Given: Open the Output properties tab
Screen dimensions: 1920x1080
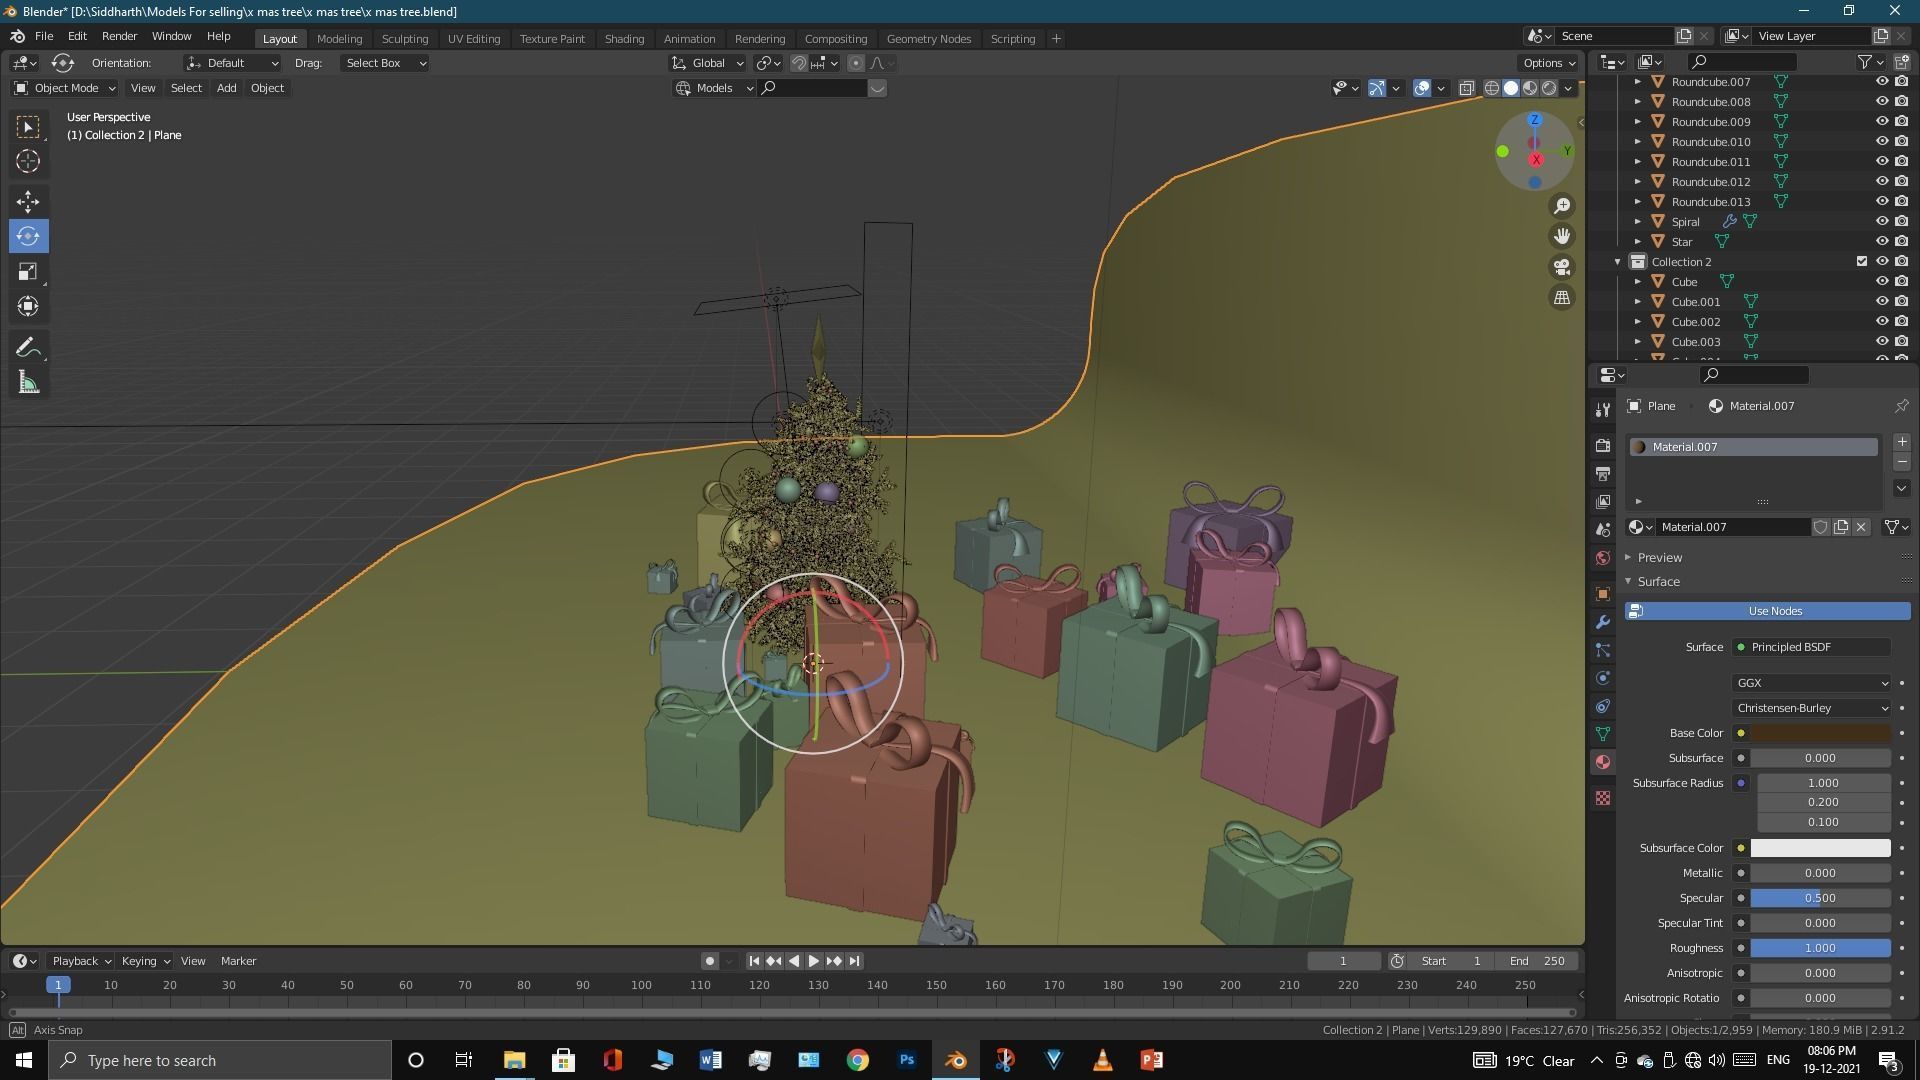Looking at the screenshot, I should pyautogui.click(x=1603, y=474).
